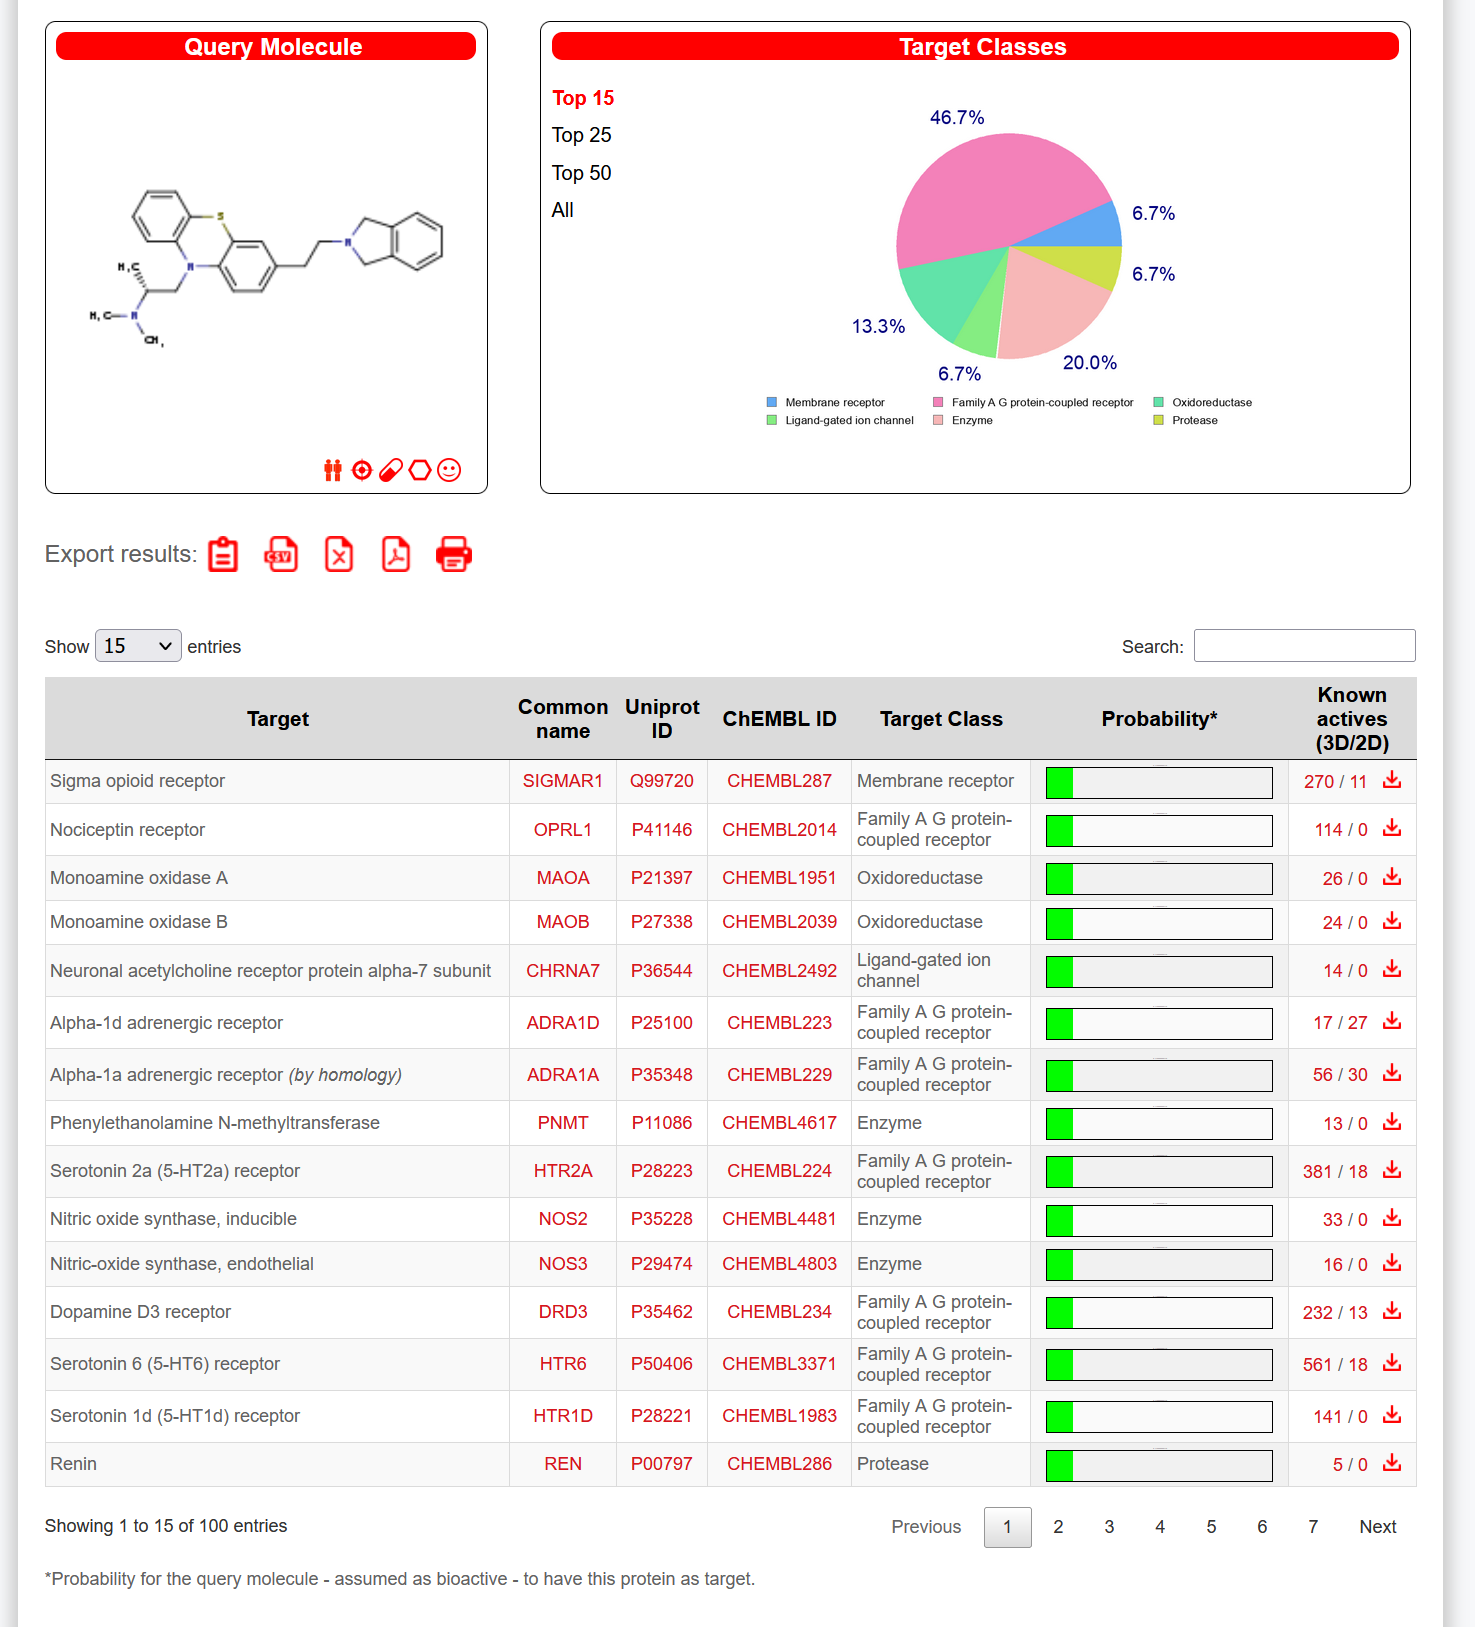Click the query molecule structure image
The height and width of the screenshot is (1627, 1475).
point(266,267)
